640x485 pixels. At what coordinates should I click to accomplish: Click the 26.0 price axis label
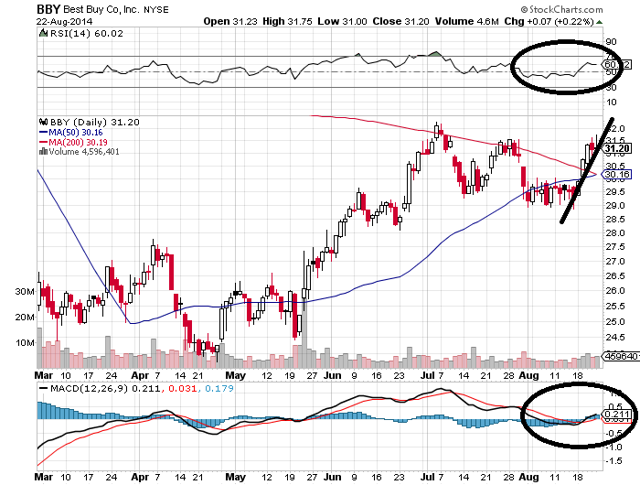coord(615,291)
